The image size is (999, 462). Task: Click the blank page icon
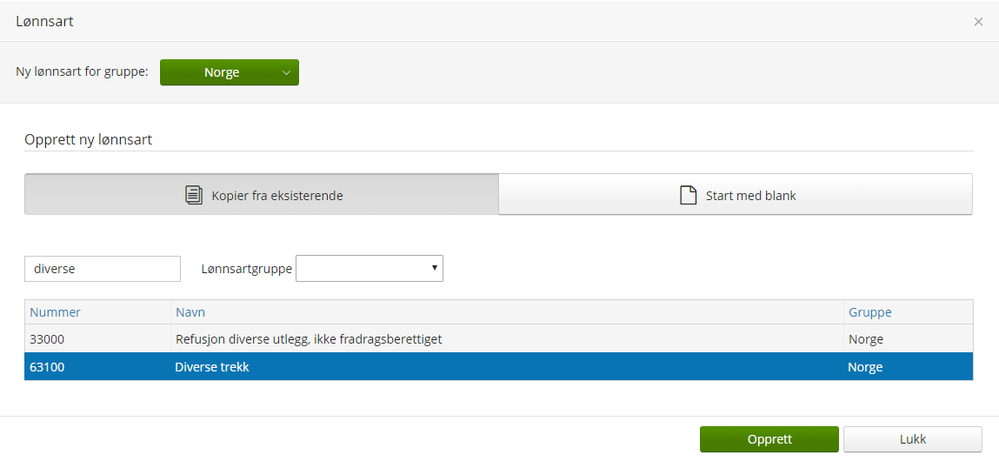click(688, 195)
